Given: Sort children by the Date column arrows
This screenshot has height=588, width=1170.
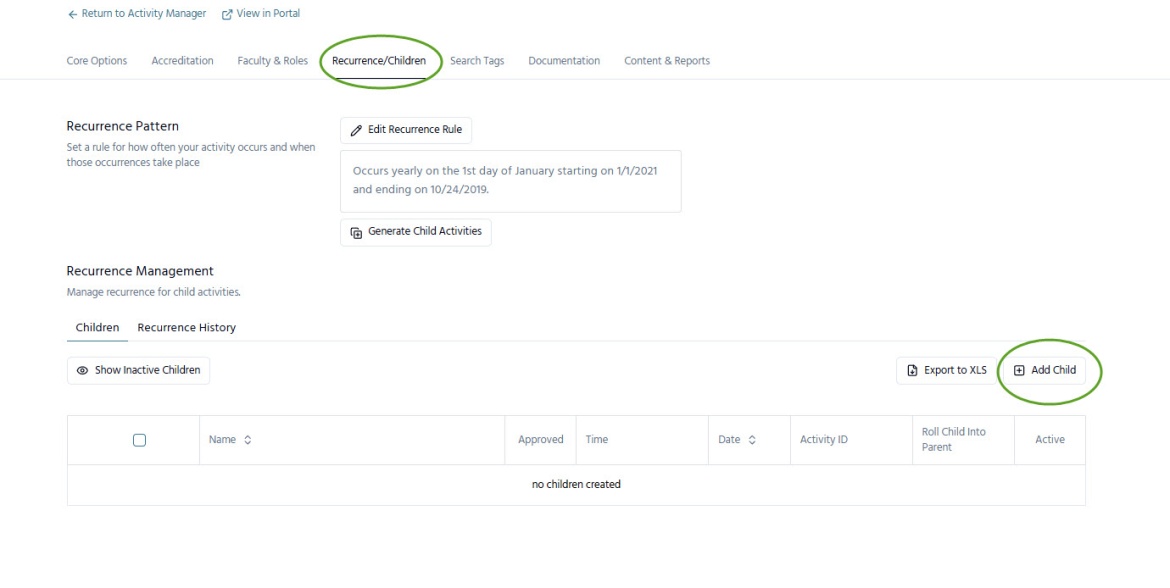Looking at the screenshot, I should (752, 440).
